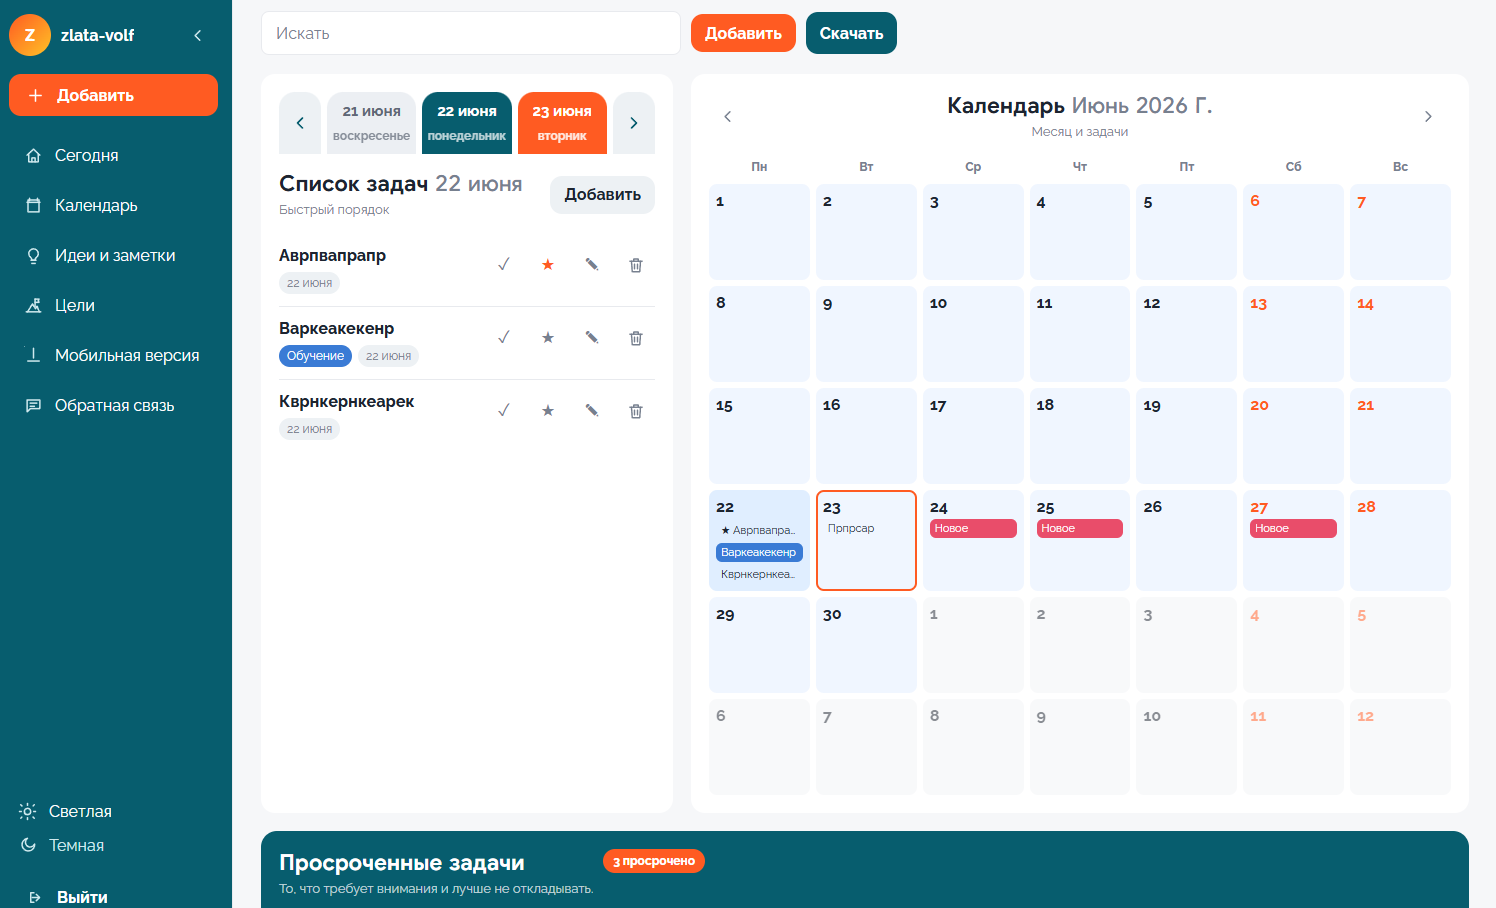Edit the Варкеакекенр task with pencil icon
The height and width of the screenshot is (908, 1496).
point(592,338)
